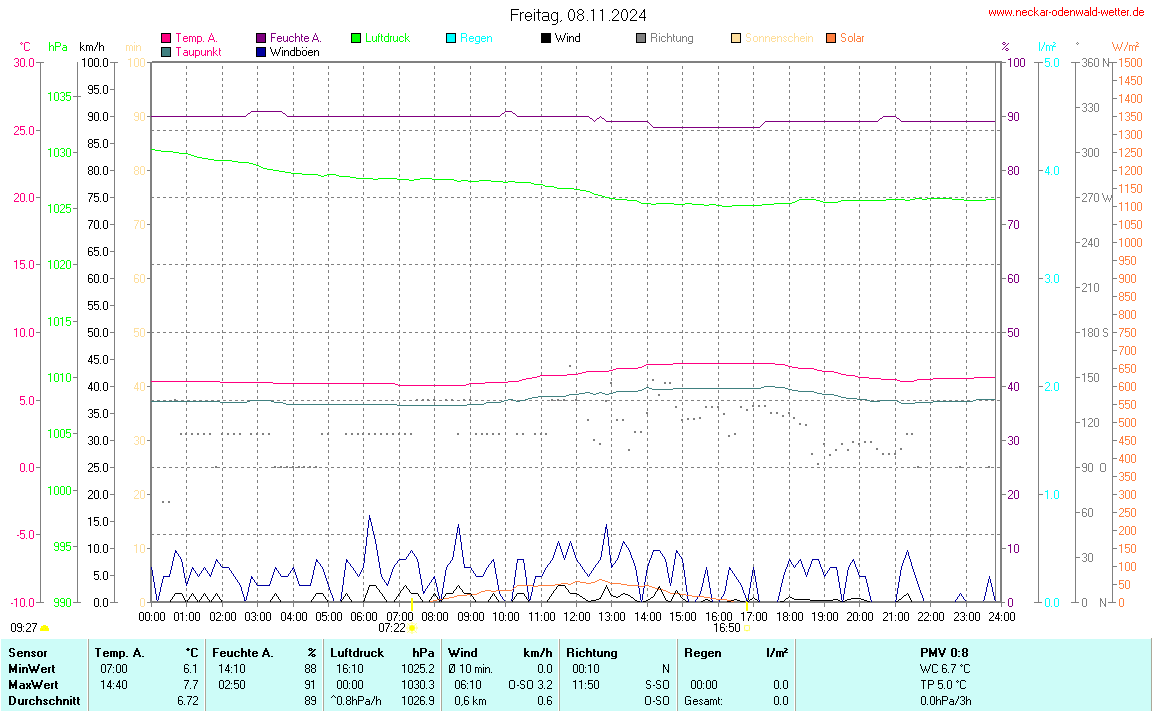Click the chart title Freitag, 08.11.2024

[x=577, y=15]
